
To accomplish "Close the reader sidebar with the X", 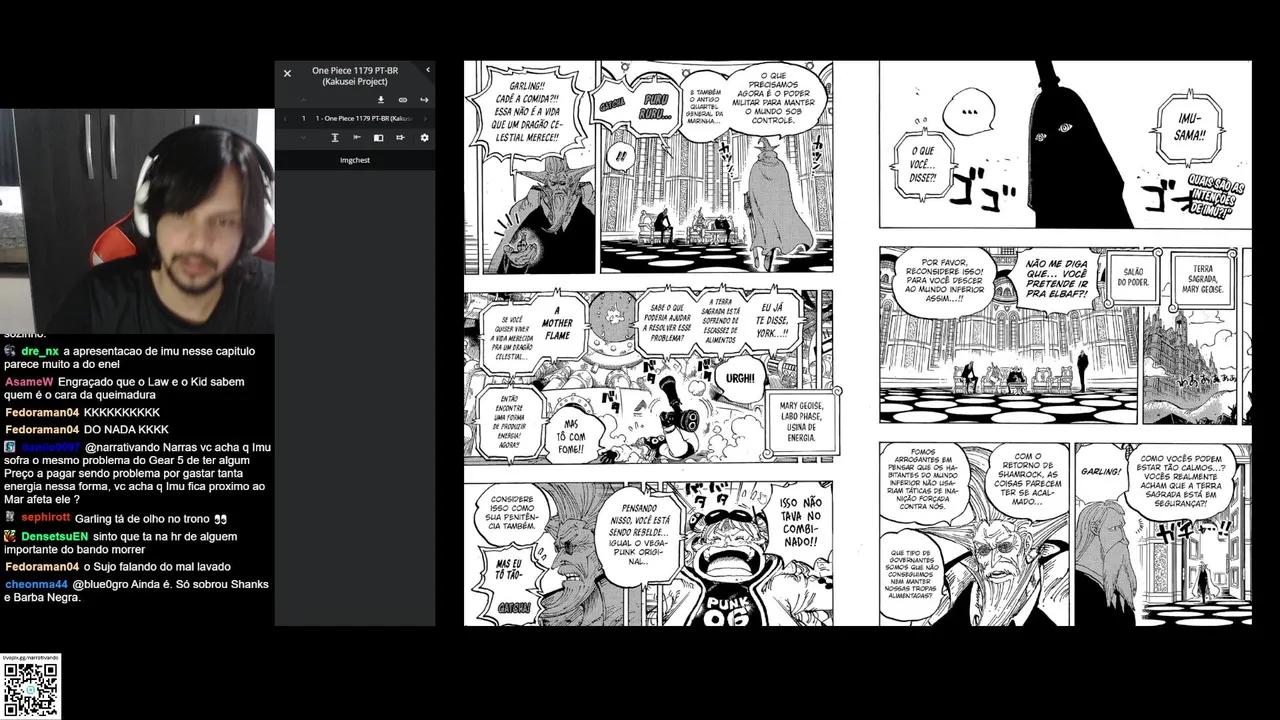I will 287,73.
